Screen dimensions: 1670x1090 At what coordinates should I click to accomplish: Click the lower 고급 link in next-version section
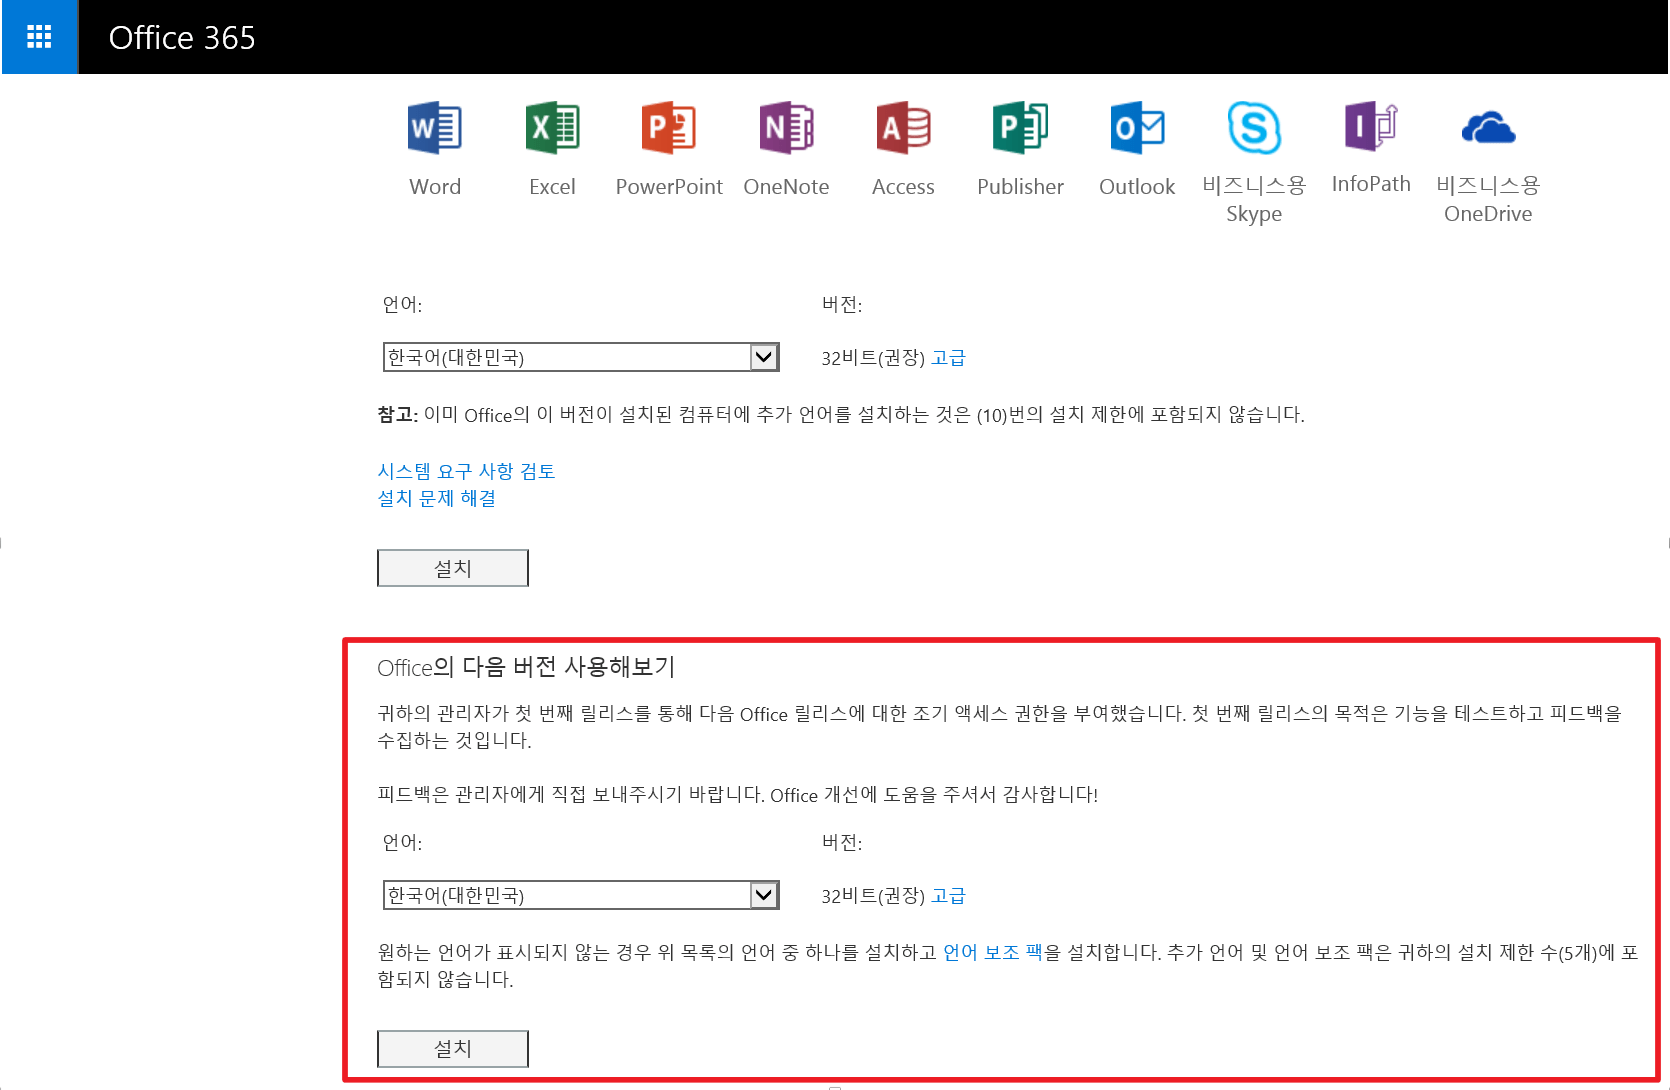(948, 896)
